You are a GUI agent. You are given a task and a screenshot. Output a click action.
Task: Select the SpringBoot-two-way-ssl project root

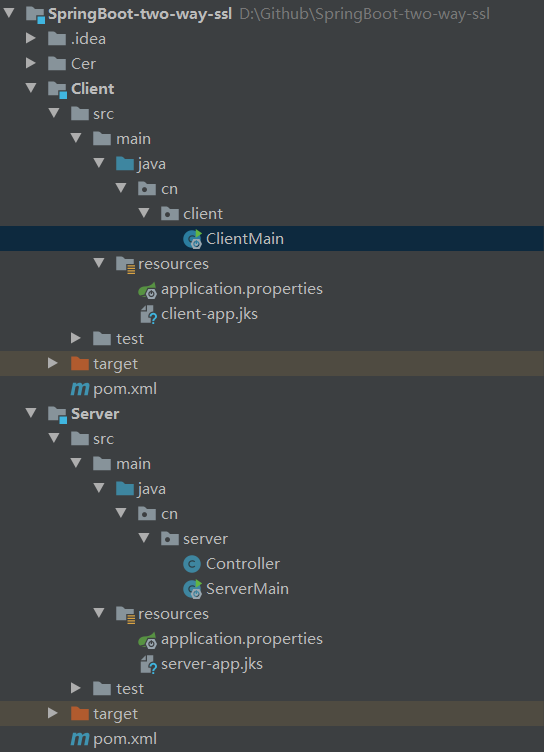coord(140,14)
